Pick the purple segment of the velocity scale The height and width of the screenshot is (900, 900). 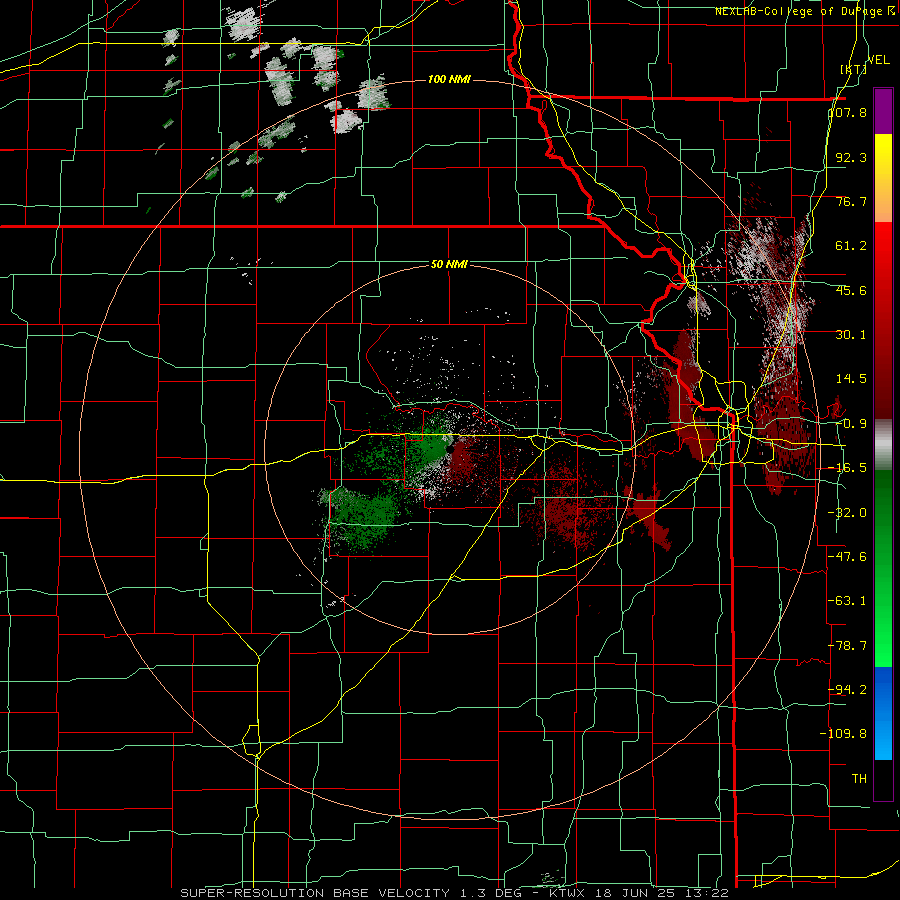883,111
